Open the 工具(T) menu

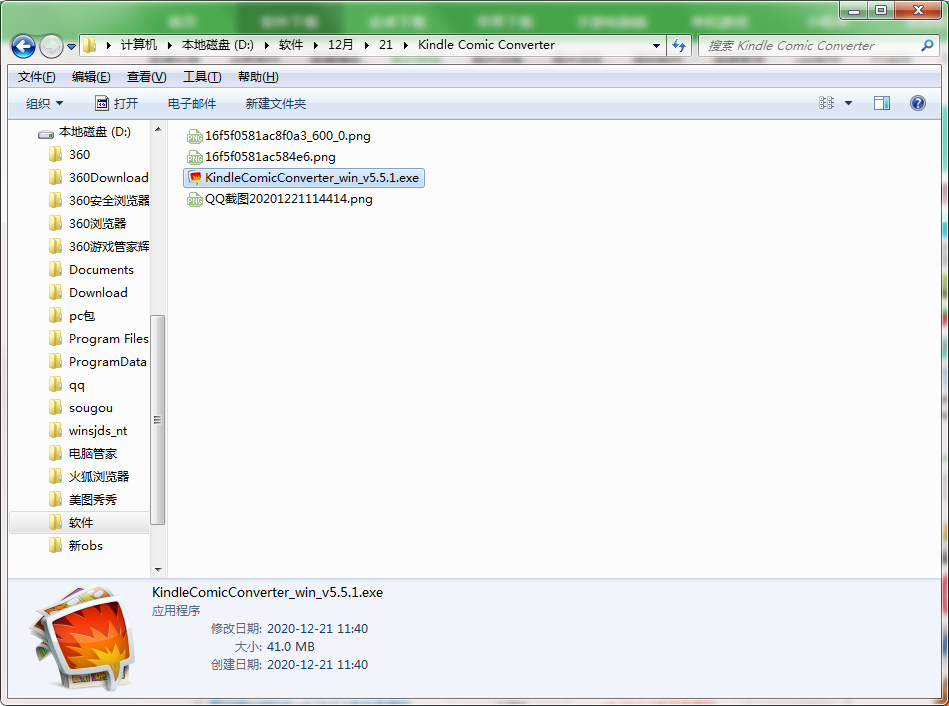point(202,77)
